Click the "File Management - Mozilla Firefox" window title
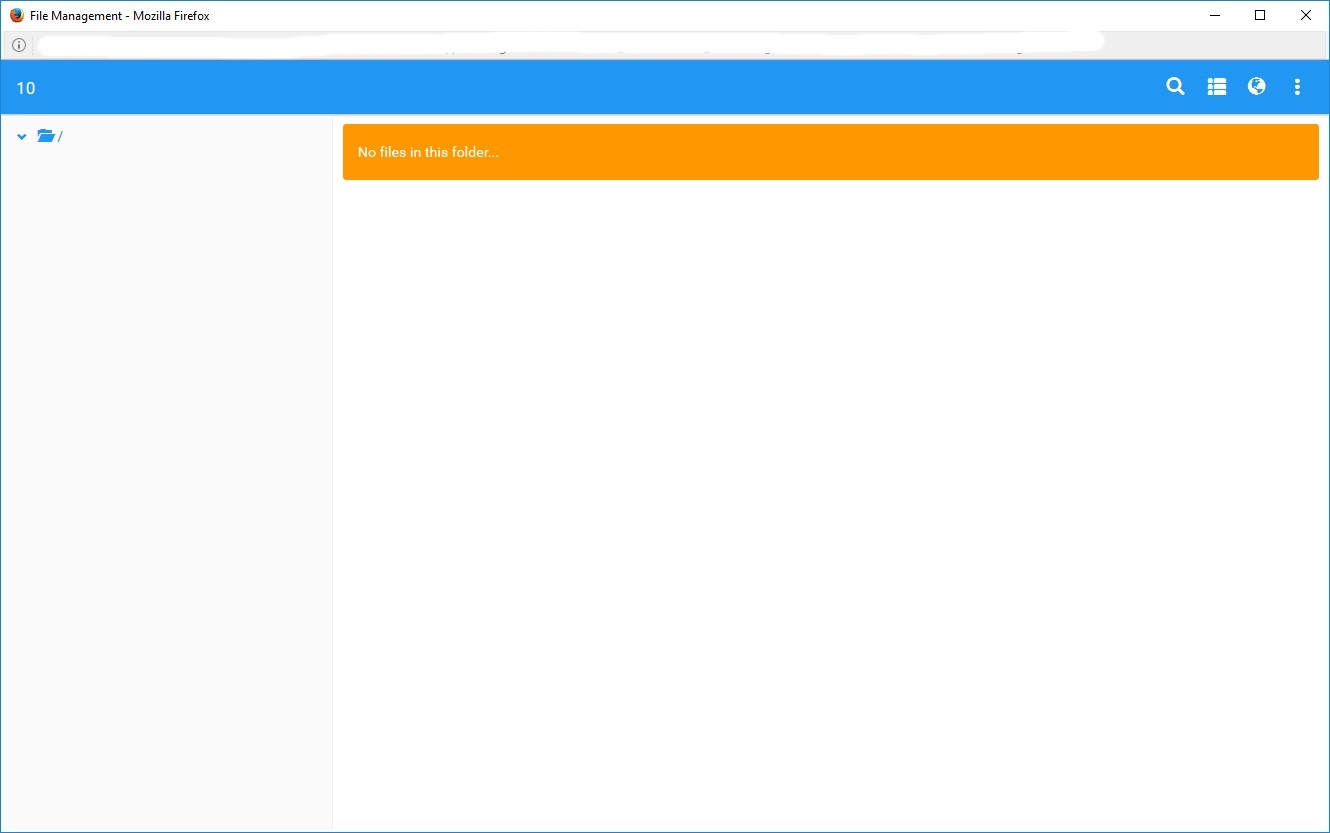This screenshot has width=1330, height=833. click(120, 16)
